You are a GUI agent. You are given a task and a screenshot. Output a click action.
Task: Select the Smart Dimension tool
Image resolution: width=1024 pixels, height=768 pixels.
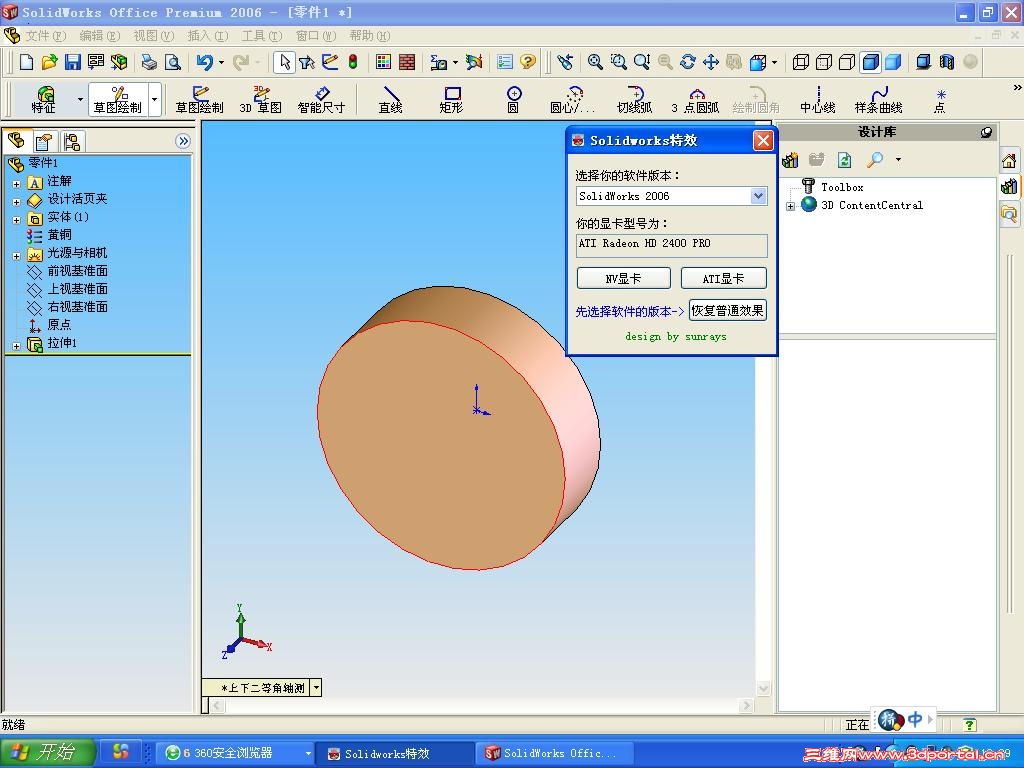(x=321, y=99)
